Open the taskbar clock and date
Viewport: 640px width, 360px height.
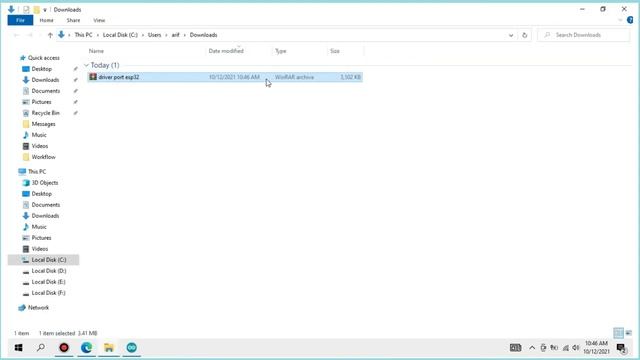596,347
